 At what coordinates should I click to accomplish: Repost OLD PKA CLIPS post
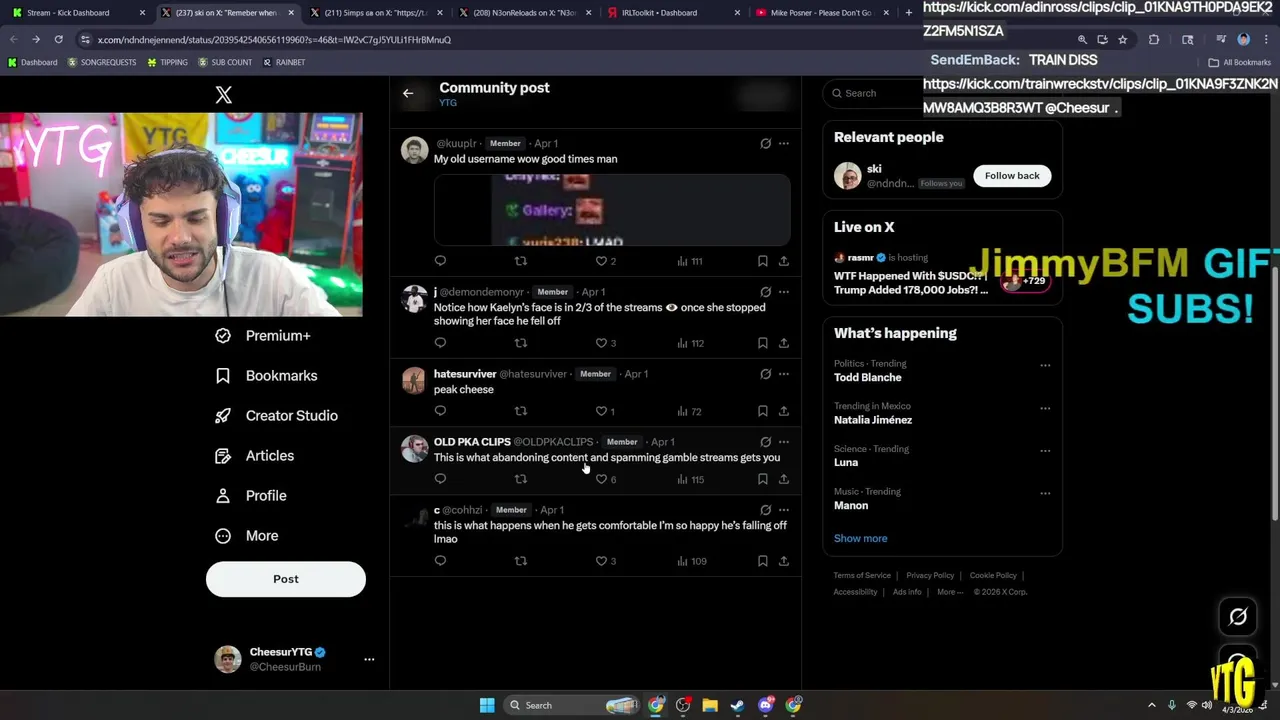tap(520, 479)
